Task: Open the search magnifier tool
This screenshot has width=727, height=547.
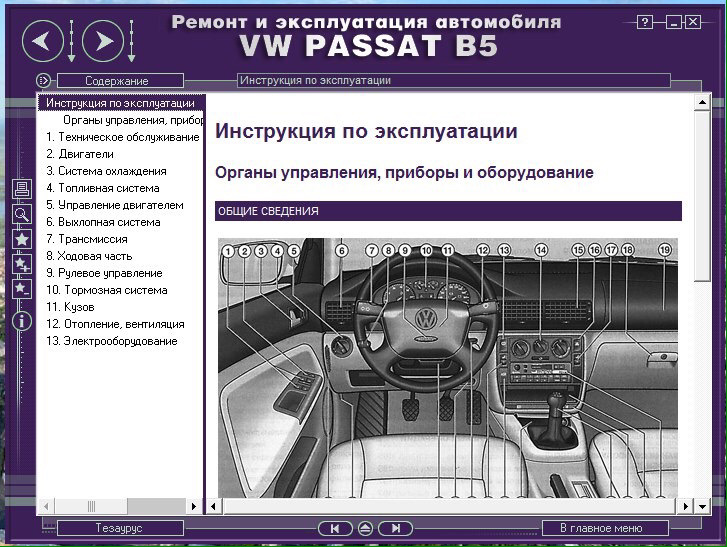Action: (22, 214)
